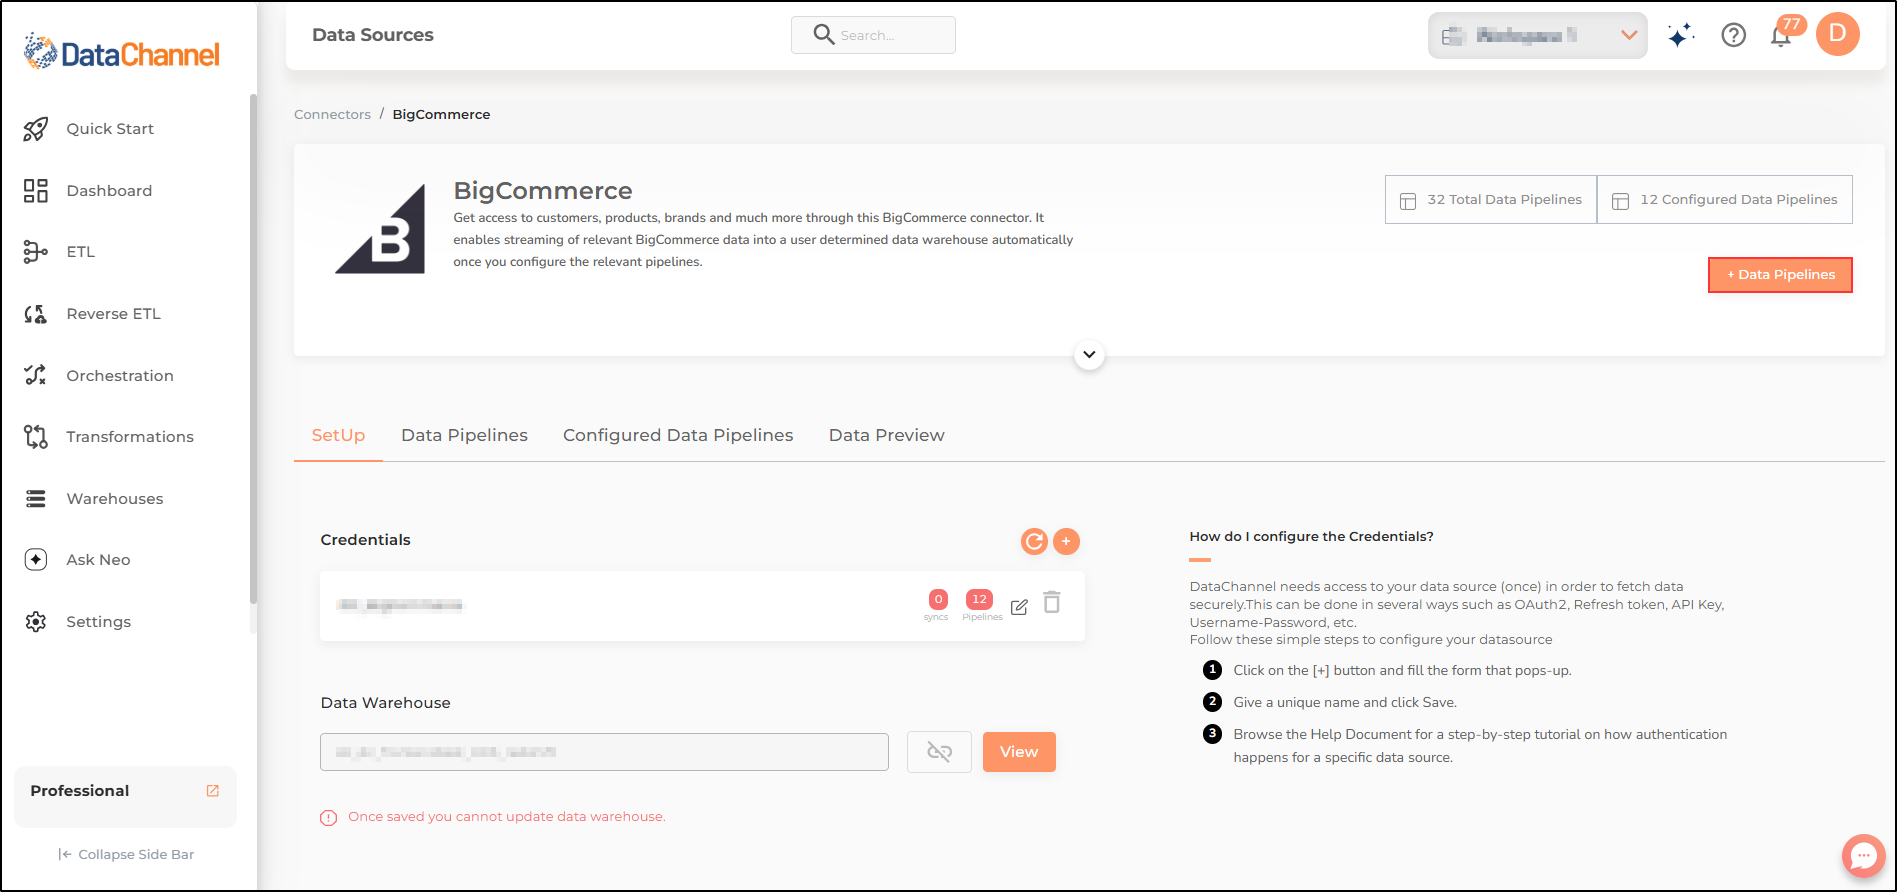Collapse the side bar
Image resolution: width=1897 pixels, height=892 pixels.
(x=126, y=855)
